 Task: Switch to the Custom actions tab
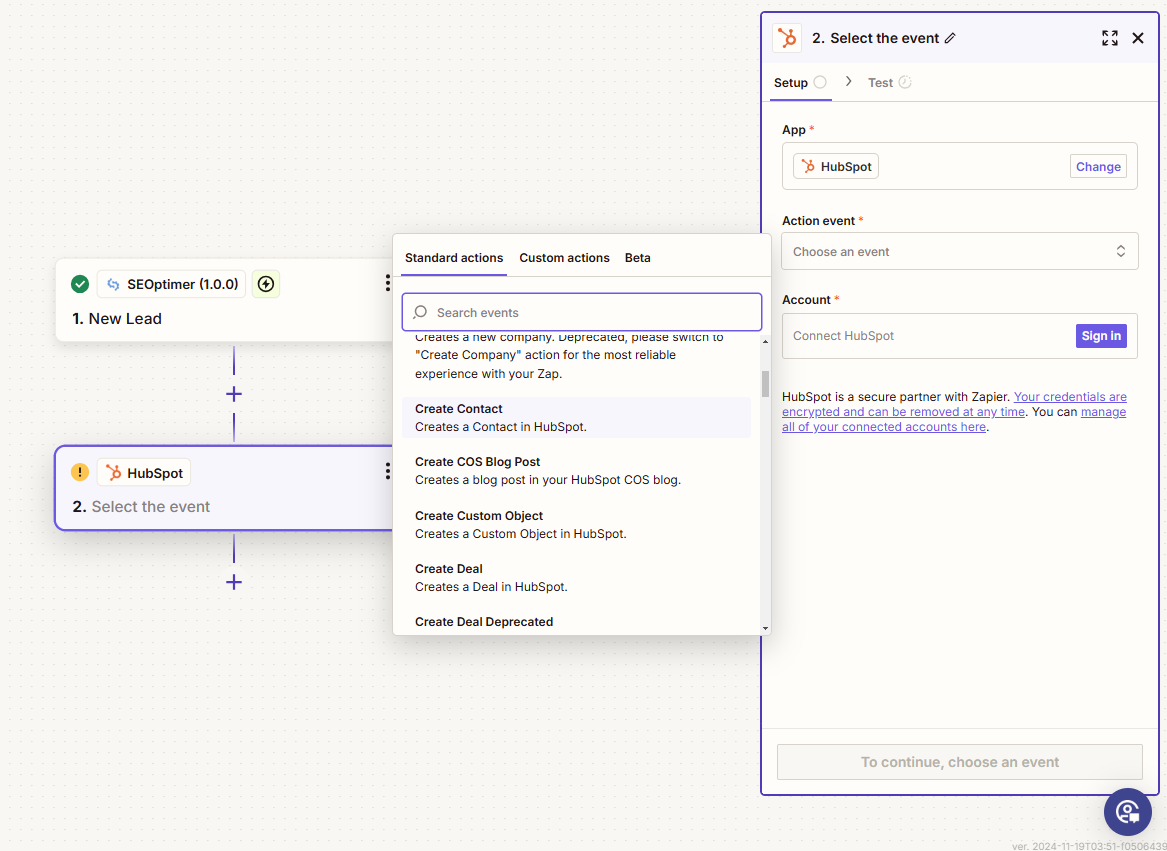tap(564, 258)
